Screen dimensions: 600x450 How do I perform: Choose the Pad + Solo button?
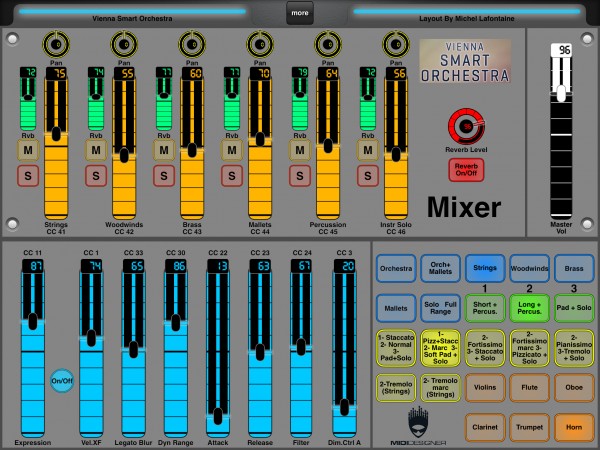(574, 308)
